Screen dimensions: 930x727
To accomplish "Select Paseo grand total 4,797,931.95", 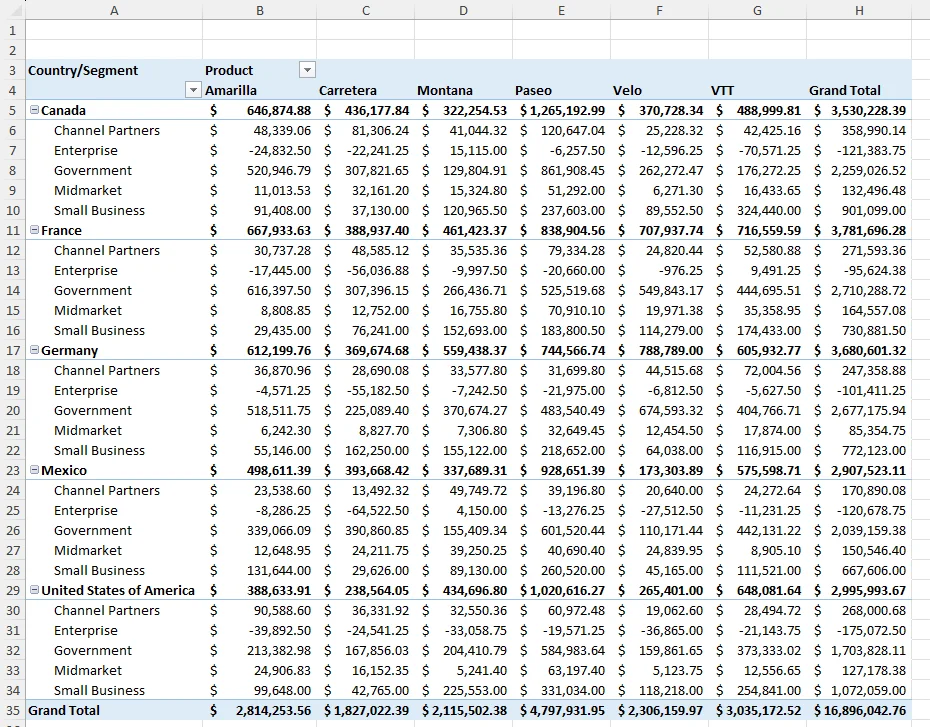I will [x=561, y=710].
